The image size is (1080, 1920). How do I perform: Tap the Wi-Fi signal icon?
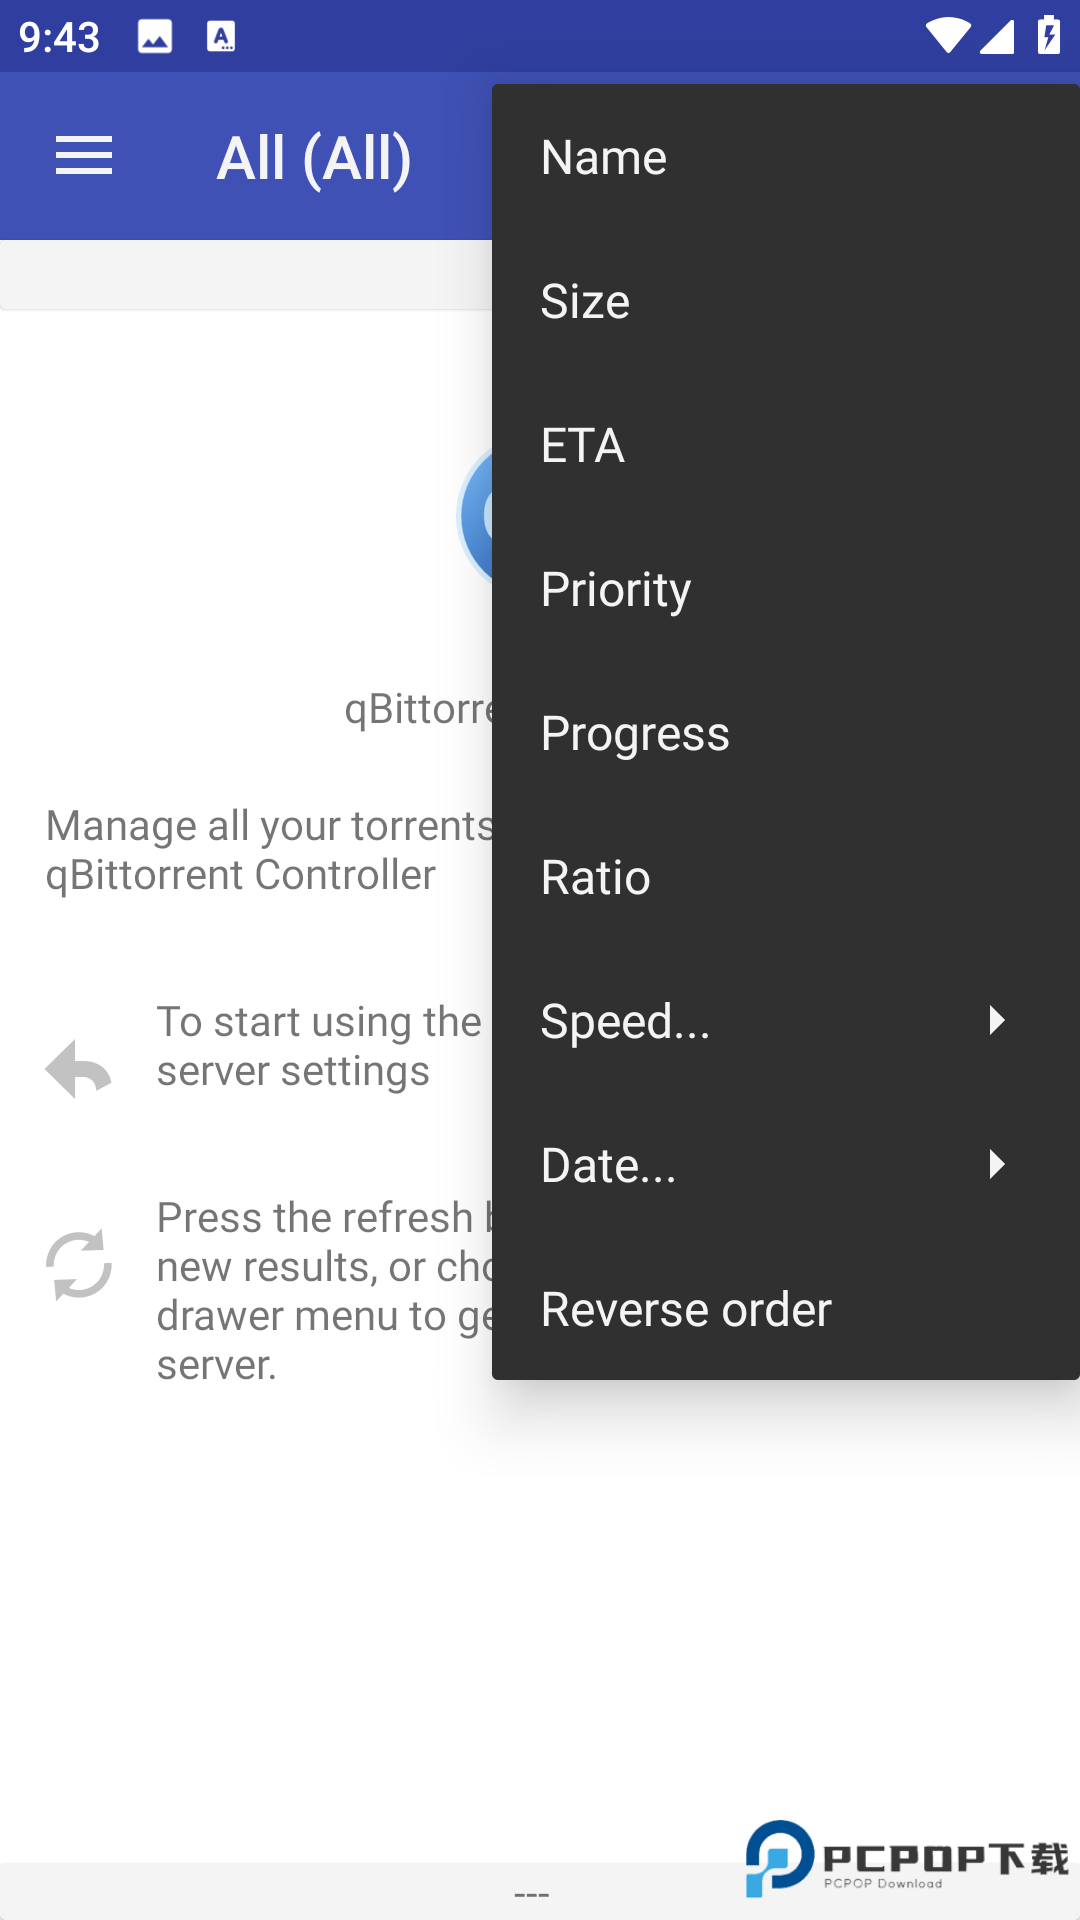(x=946, y=37)
